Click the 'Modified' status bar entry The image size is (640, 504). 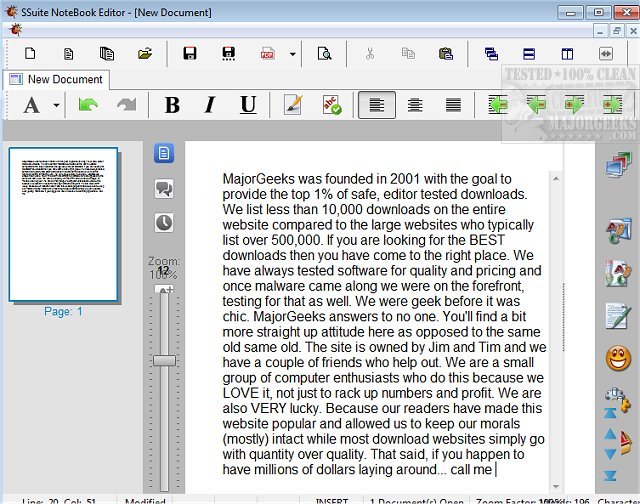[x=145, y=500]
